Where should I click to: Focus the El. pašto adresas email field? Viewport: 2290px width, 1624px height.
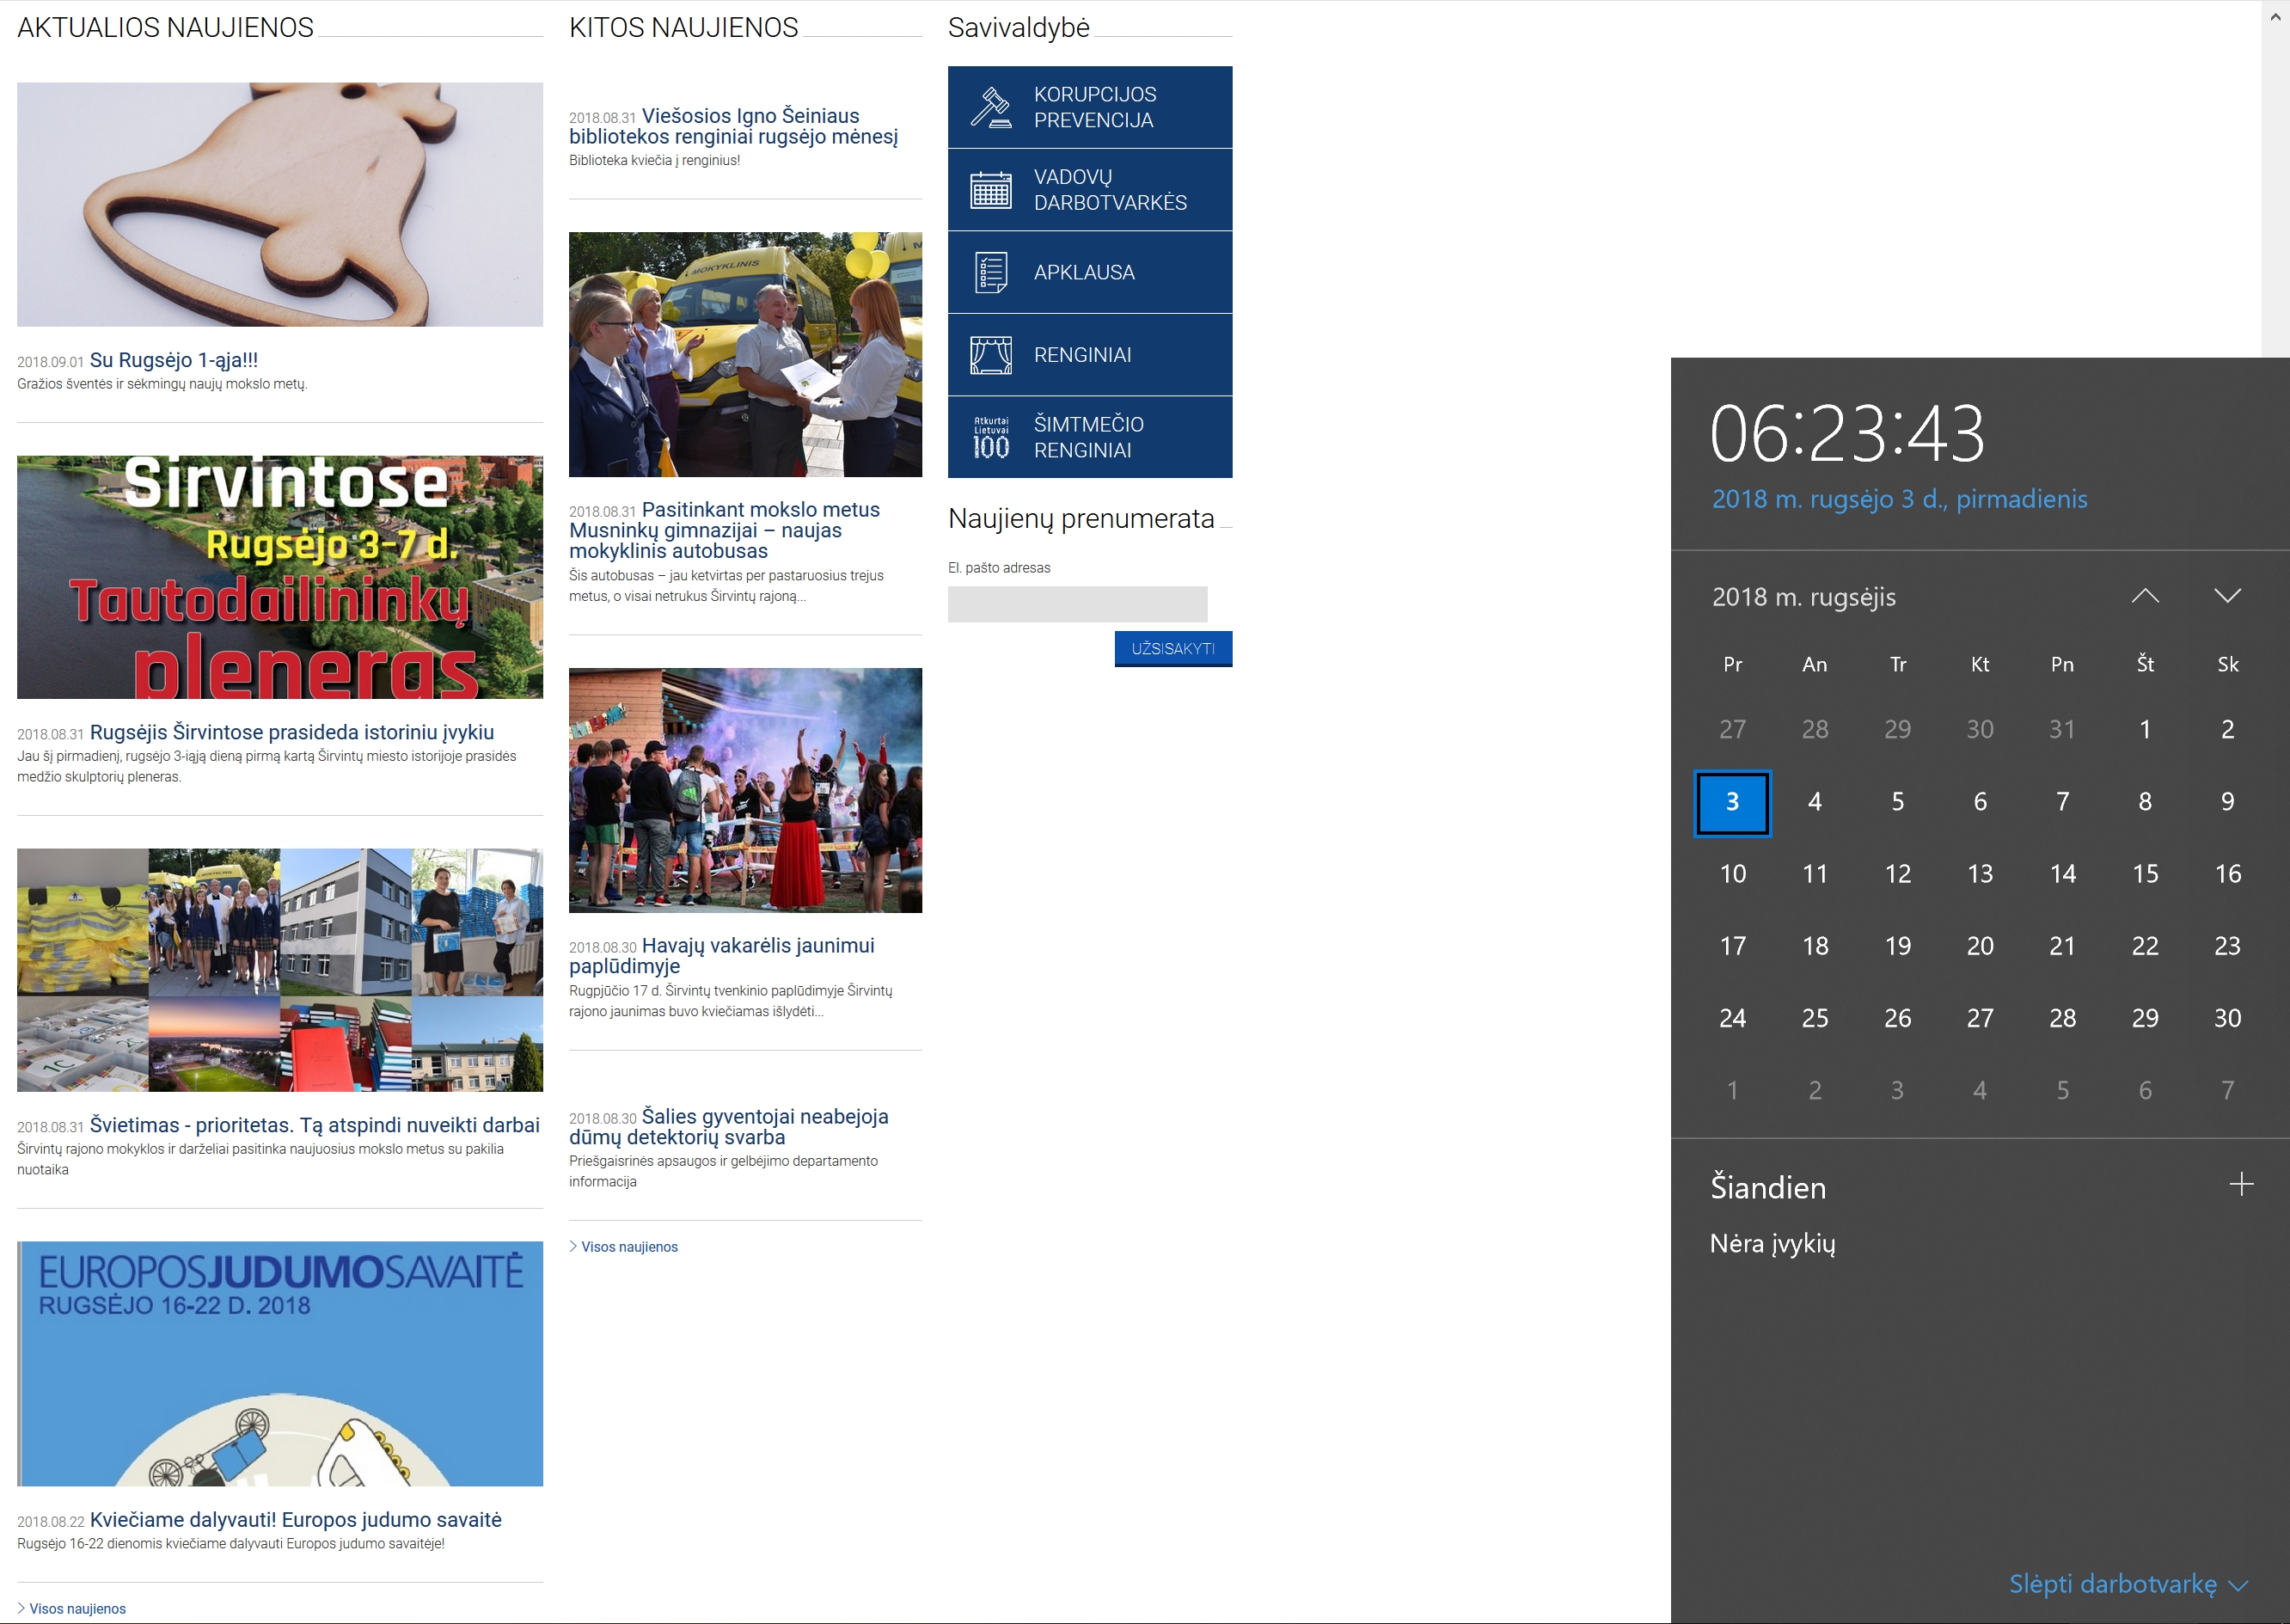click(1077, 604)
